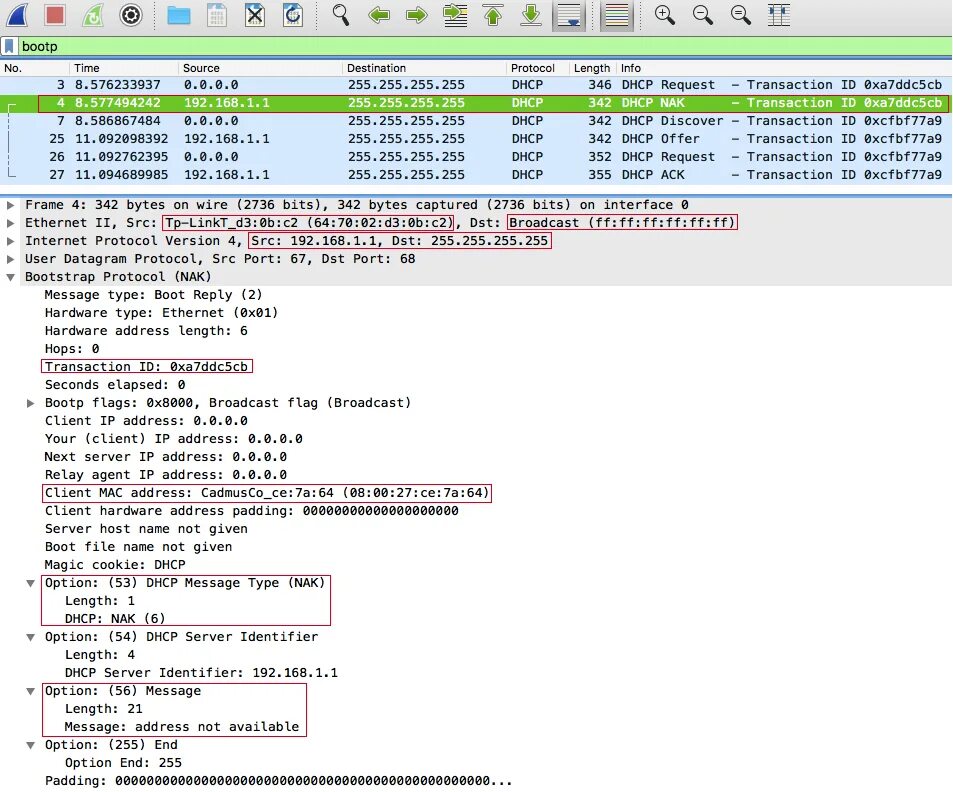
Task: Zoom out of packet text
Action: coord(703,15)
